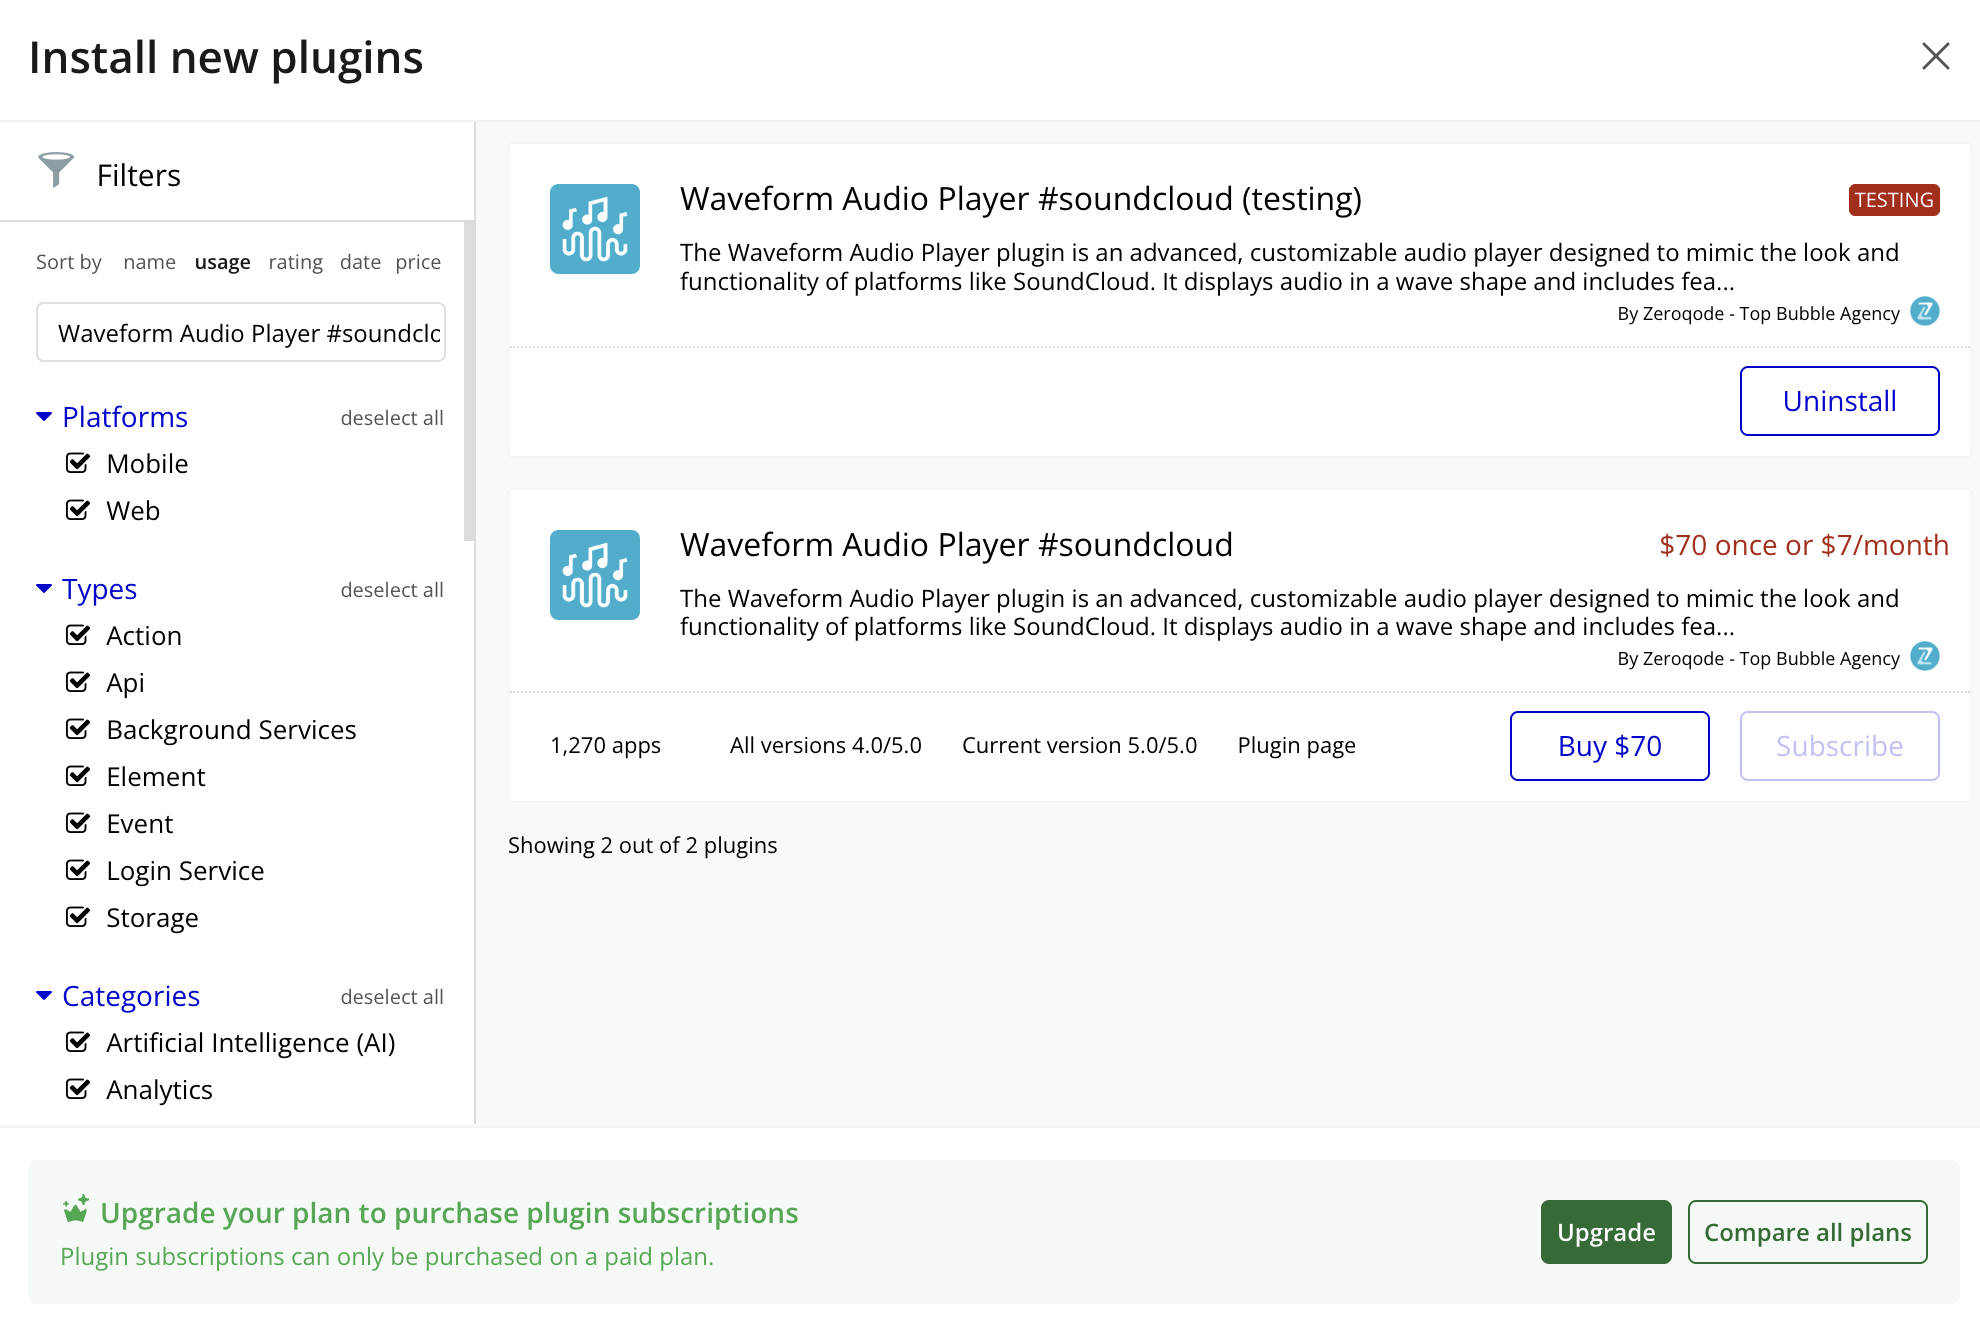This screenshot has width=1980, height=1336.
Task: Click the paid Waveform Audio Player plugin icon
Action: tap(594, 575)
